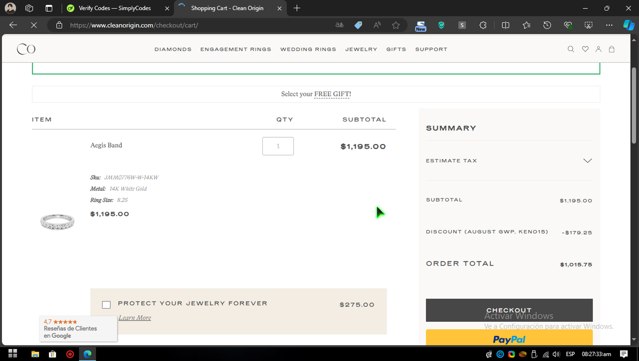Click the Edge taskbar icon
639x361 pixels.
87,354
